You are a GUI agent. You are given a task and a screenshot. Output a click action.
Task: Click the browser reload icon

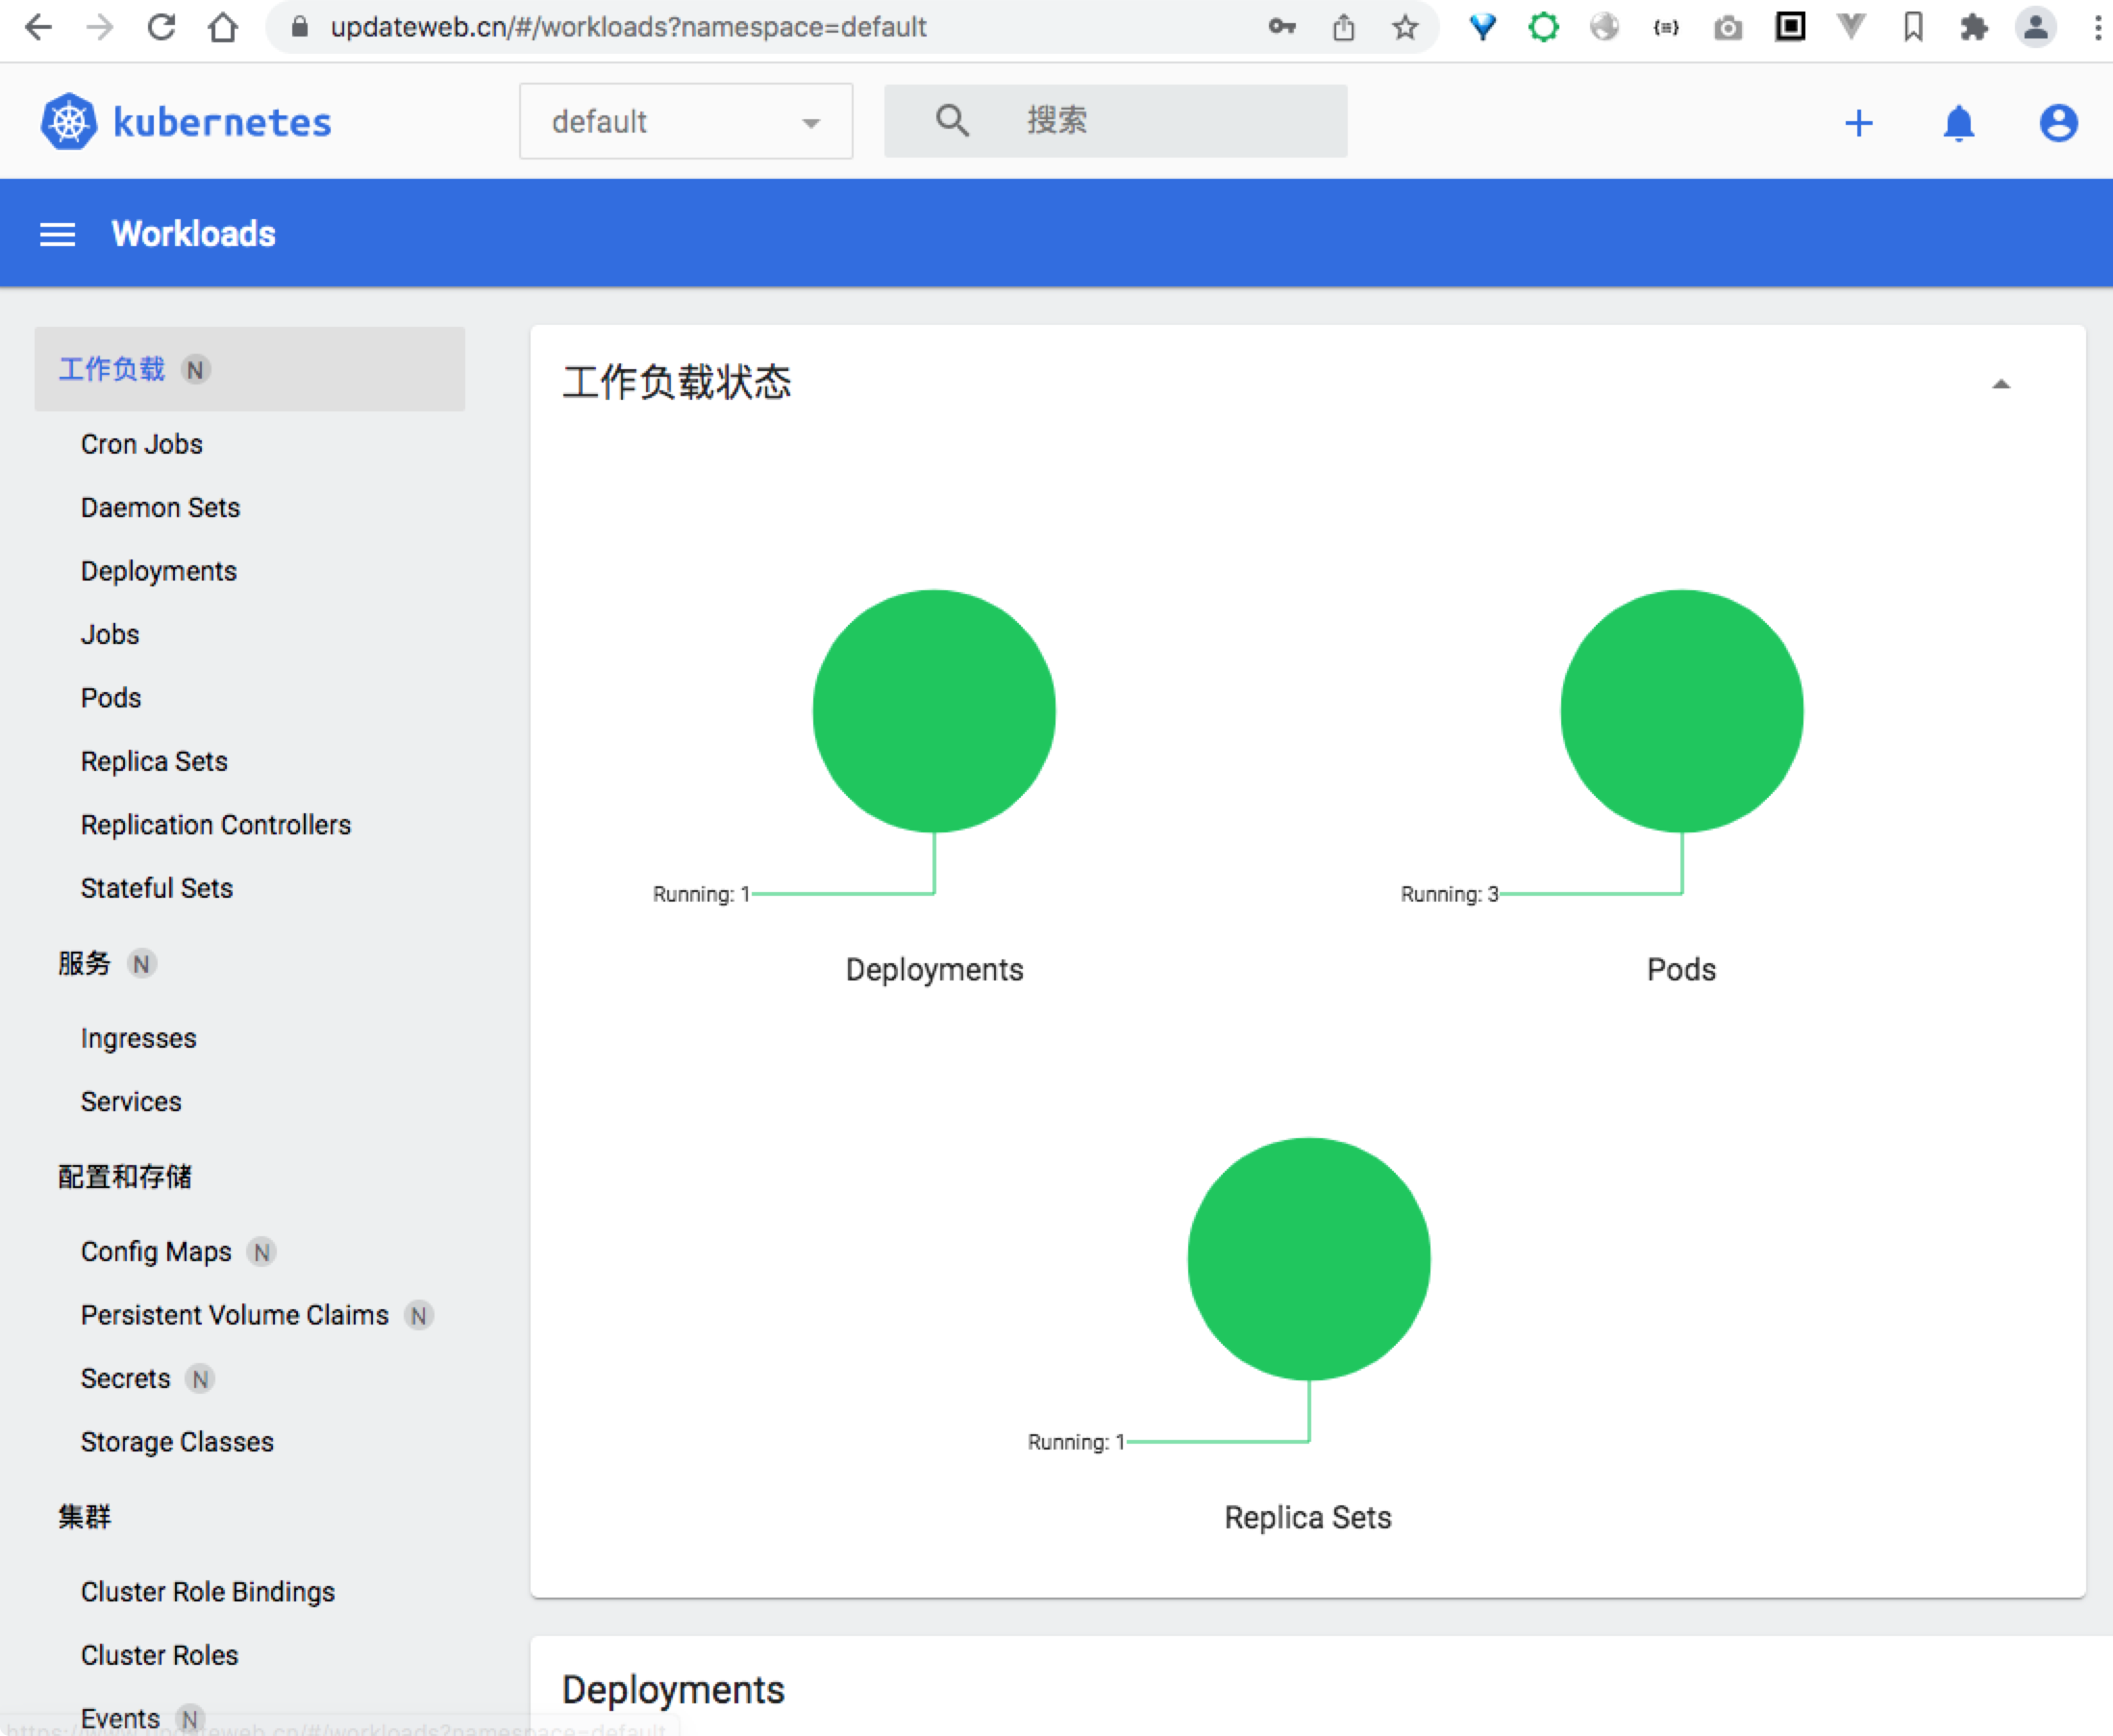pos(161,27)
